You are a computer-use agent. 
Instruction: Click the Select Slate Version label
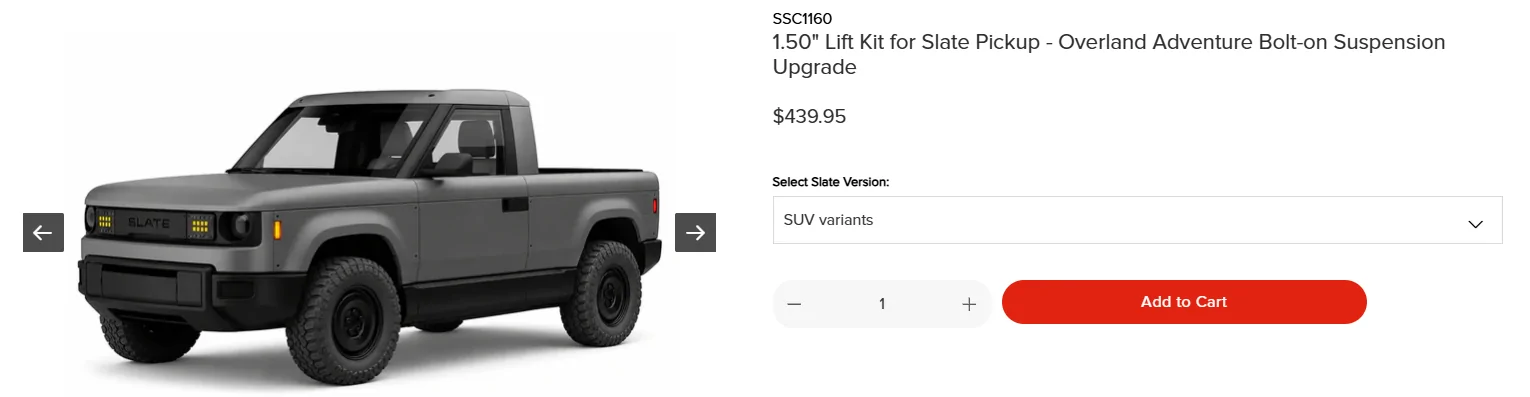click(830, 182)
